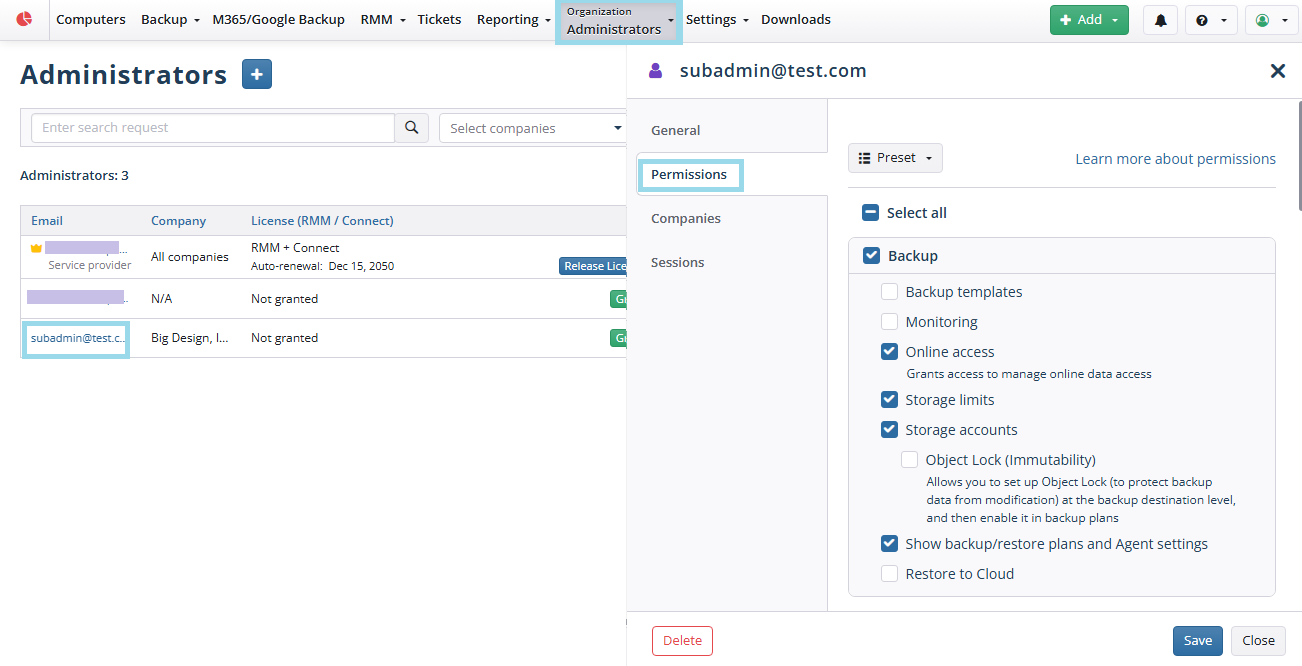1302x666 pixels.
Task: Click 'All companies' cell
Action: pyautogui.click(x=190, y=257)
